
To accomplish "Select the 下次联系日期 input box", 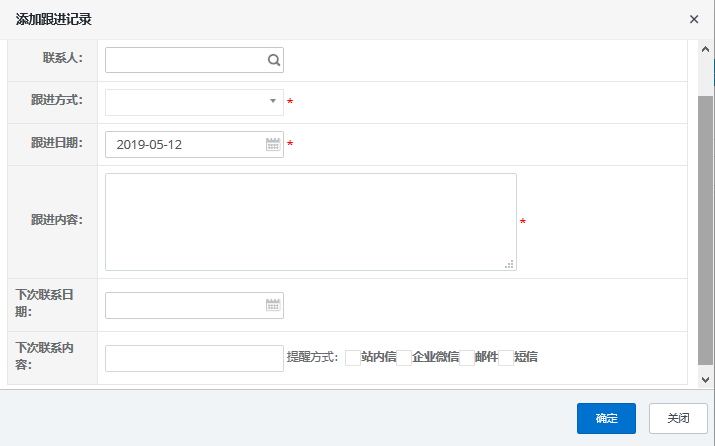I will point(185,305).
